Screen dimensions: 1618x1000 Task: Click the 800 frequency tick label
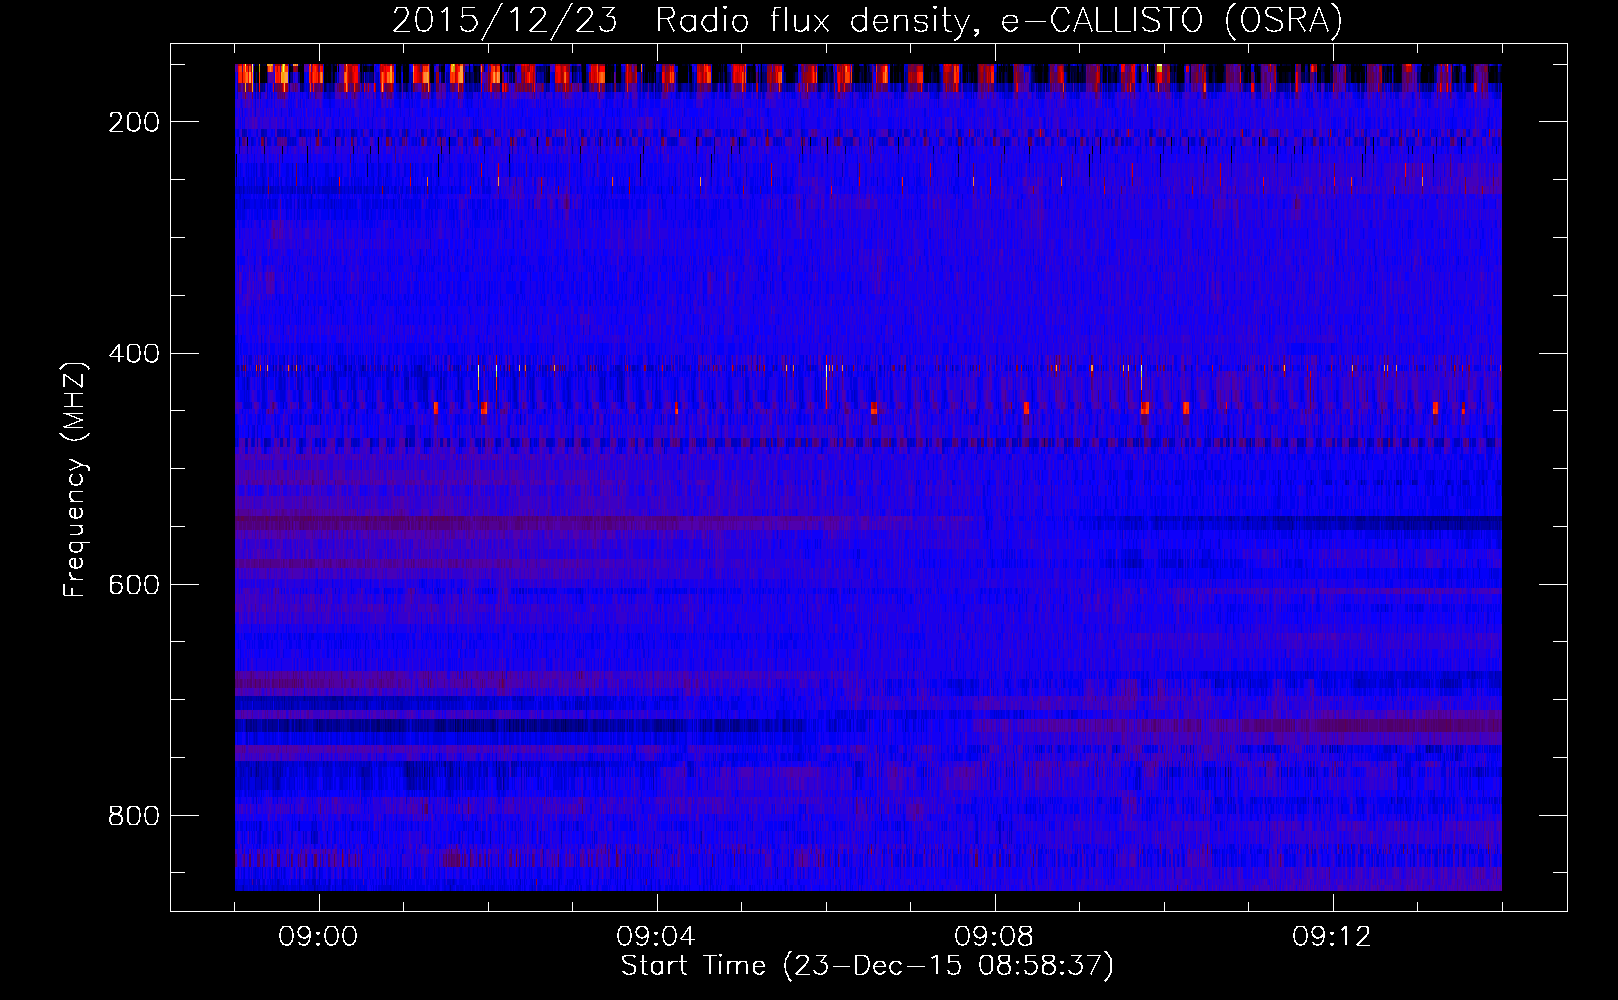(134, 816)
